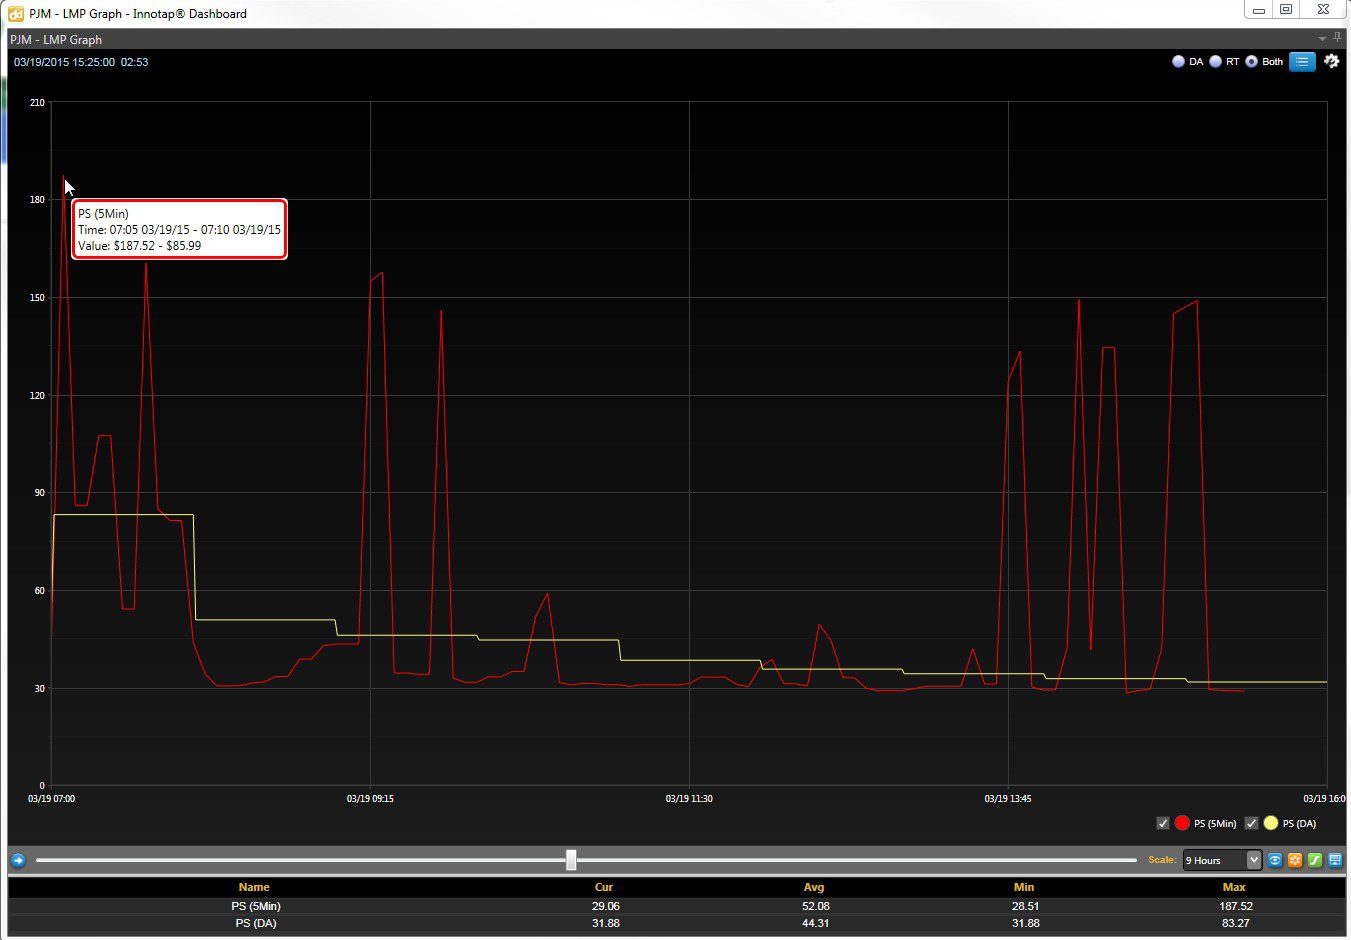The image size is (1351, 940).
Task: Click the 28.51 min value cell
Action: point(1026,906)
